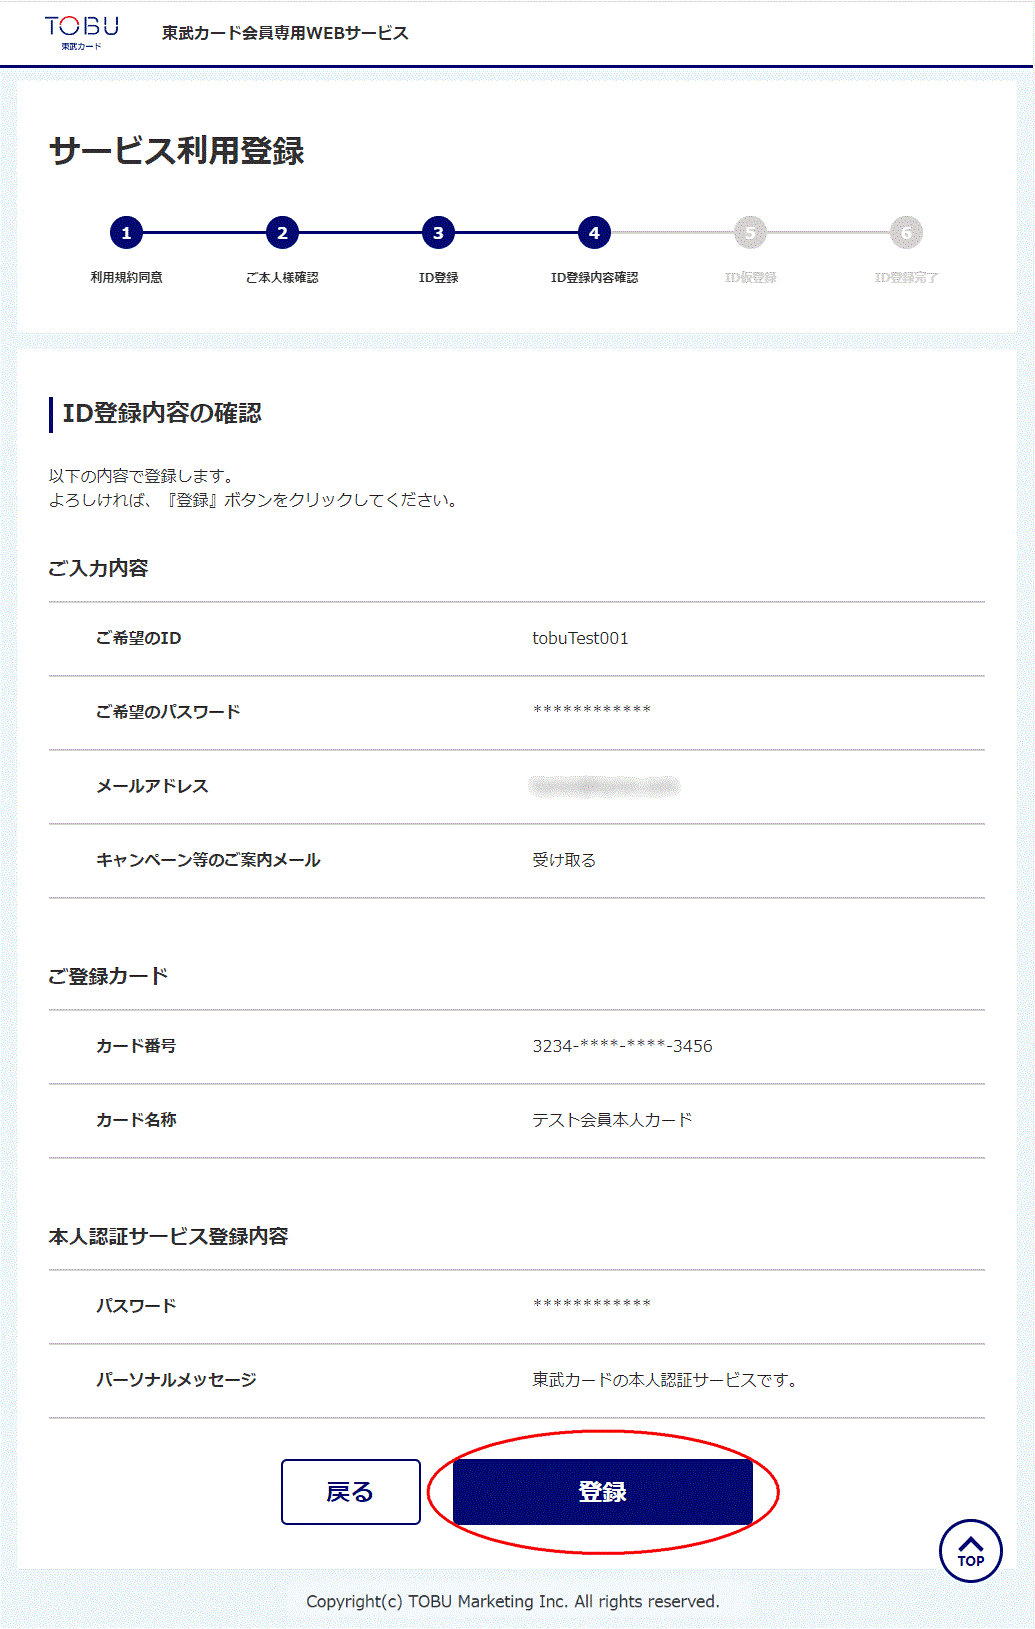This screenshot has width=1035, height=1629.
Task: Click the ご希望のパスワード label
Action: pyautogui.click(x=168, y=712)
